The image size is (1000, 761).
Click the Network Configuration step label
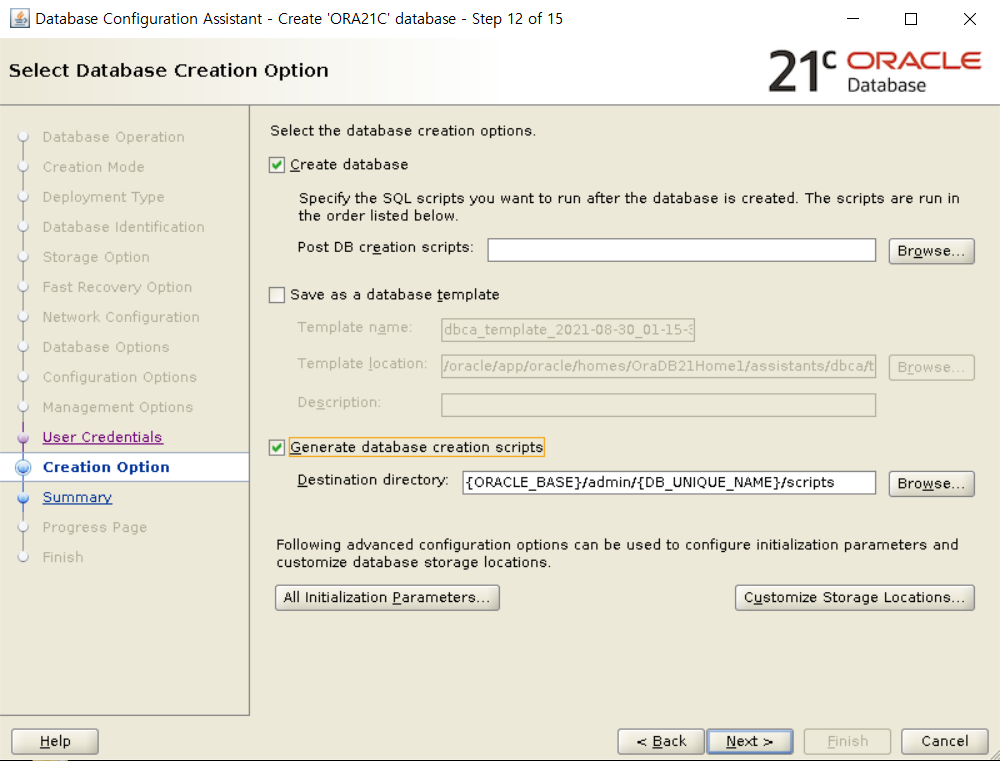[x=121, y=317]
